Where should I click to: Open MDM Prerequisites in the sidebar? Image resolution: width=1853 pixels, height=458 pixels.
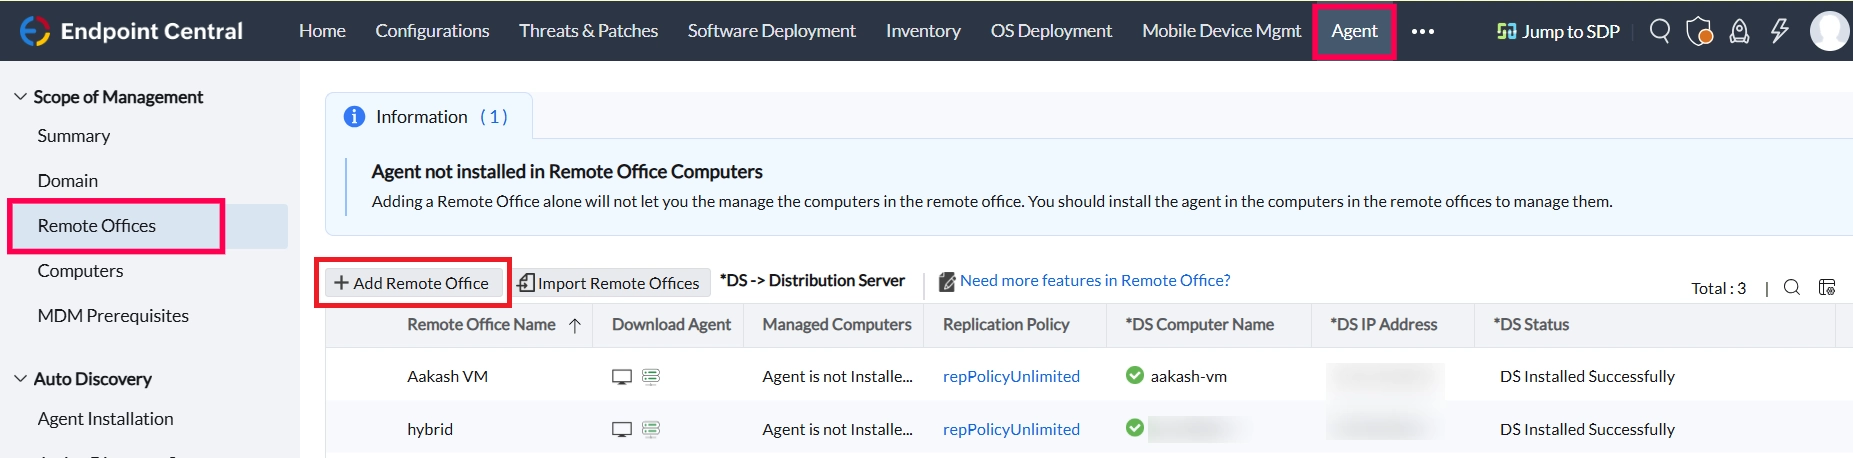pyautogui.click(x=113, y=316)
